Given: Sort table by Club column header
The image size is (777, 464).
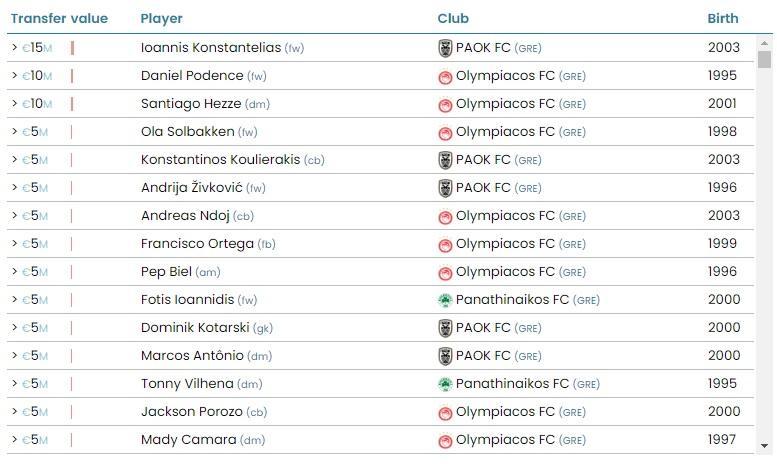Looking at the screenshot, I should pos(453,18).
